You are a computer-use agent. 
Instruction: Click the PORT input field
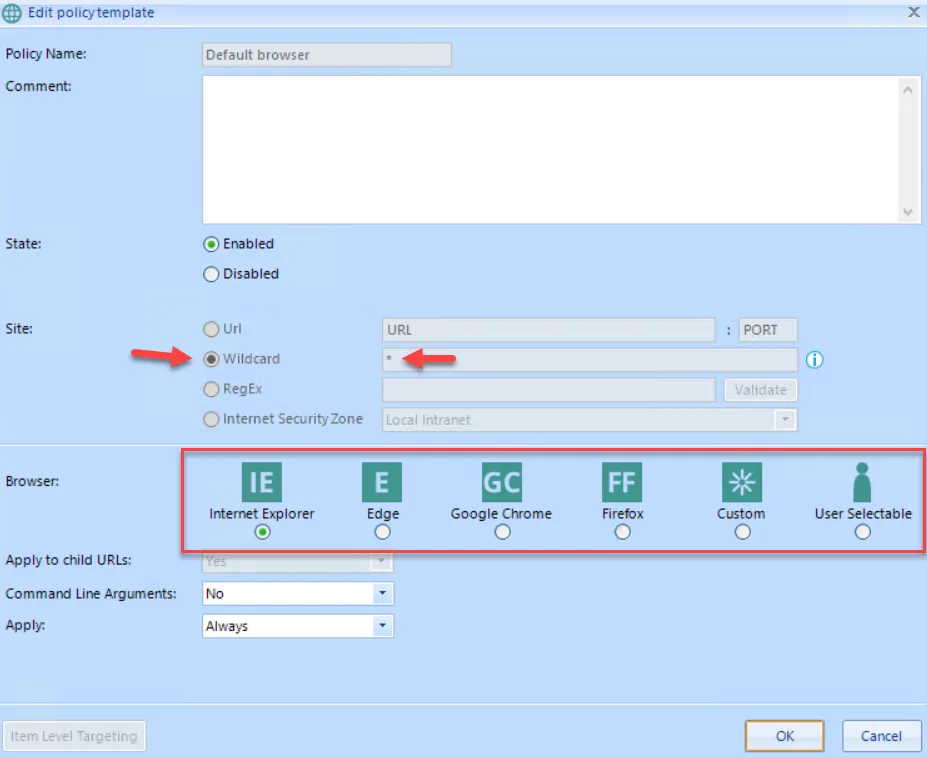pos(768,330)
